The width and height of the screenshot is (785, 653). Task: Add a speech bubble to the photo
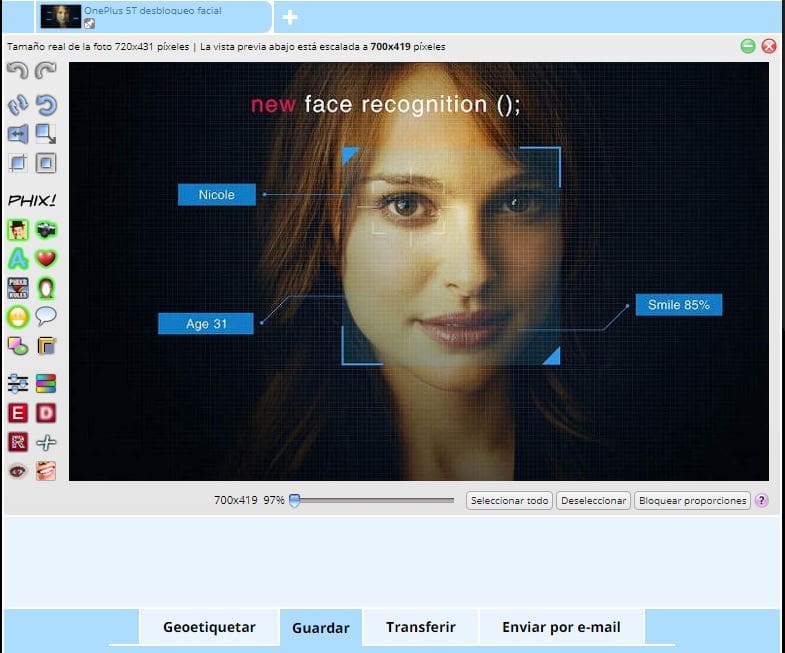46,317
